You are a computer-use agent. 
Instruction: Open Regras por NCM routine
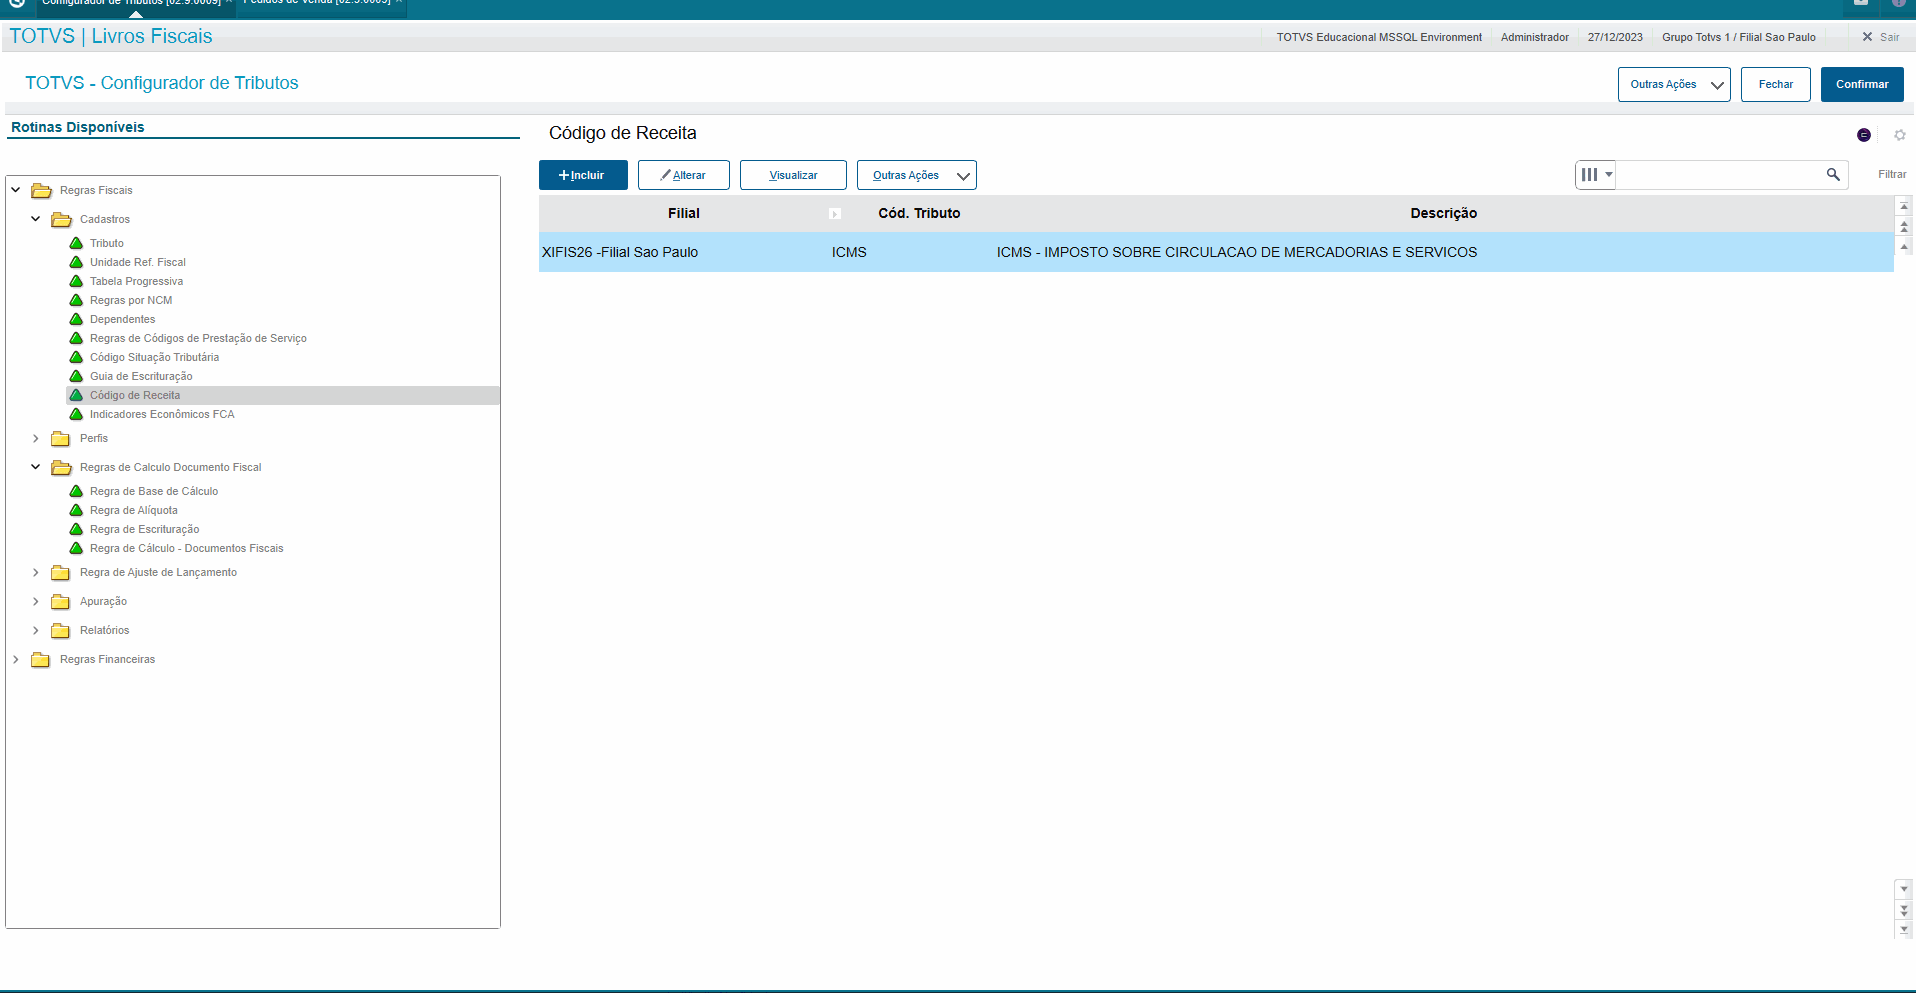[x=130, y=300]
